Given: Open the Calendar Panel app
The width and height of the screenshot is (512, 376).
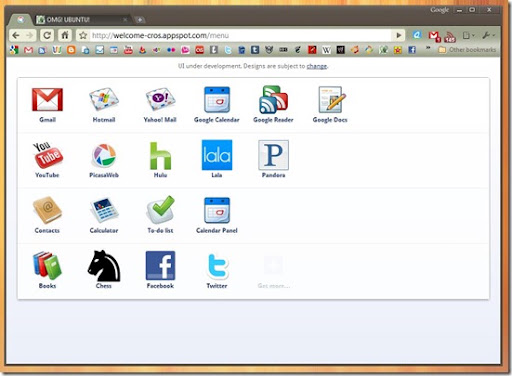Looking at the screenshot, I should (217, 210).
